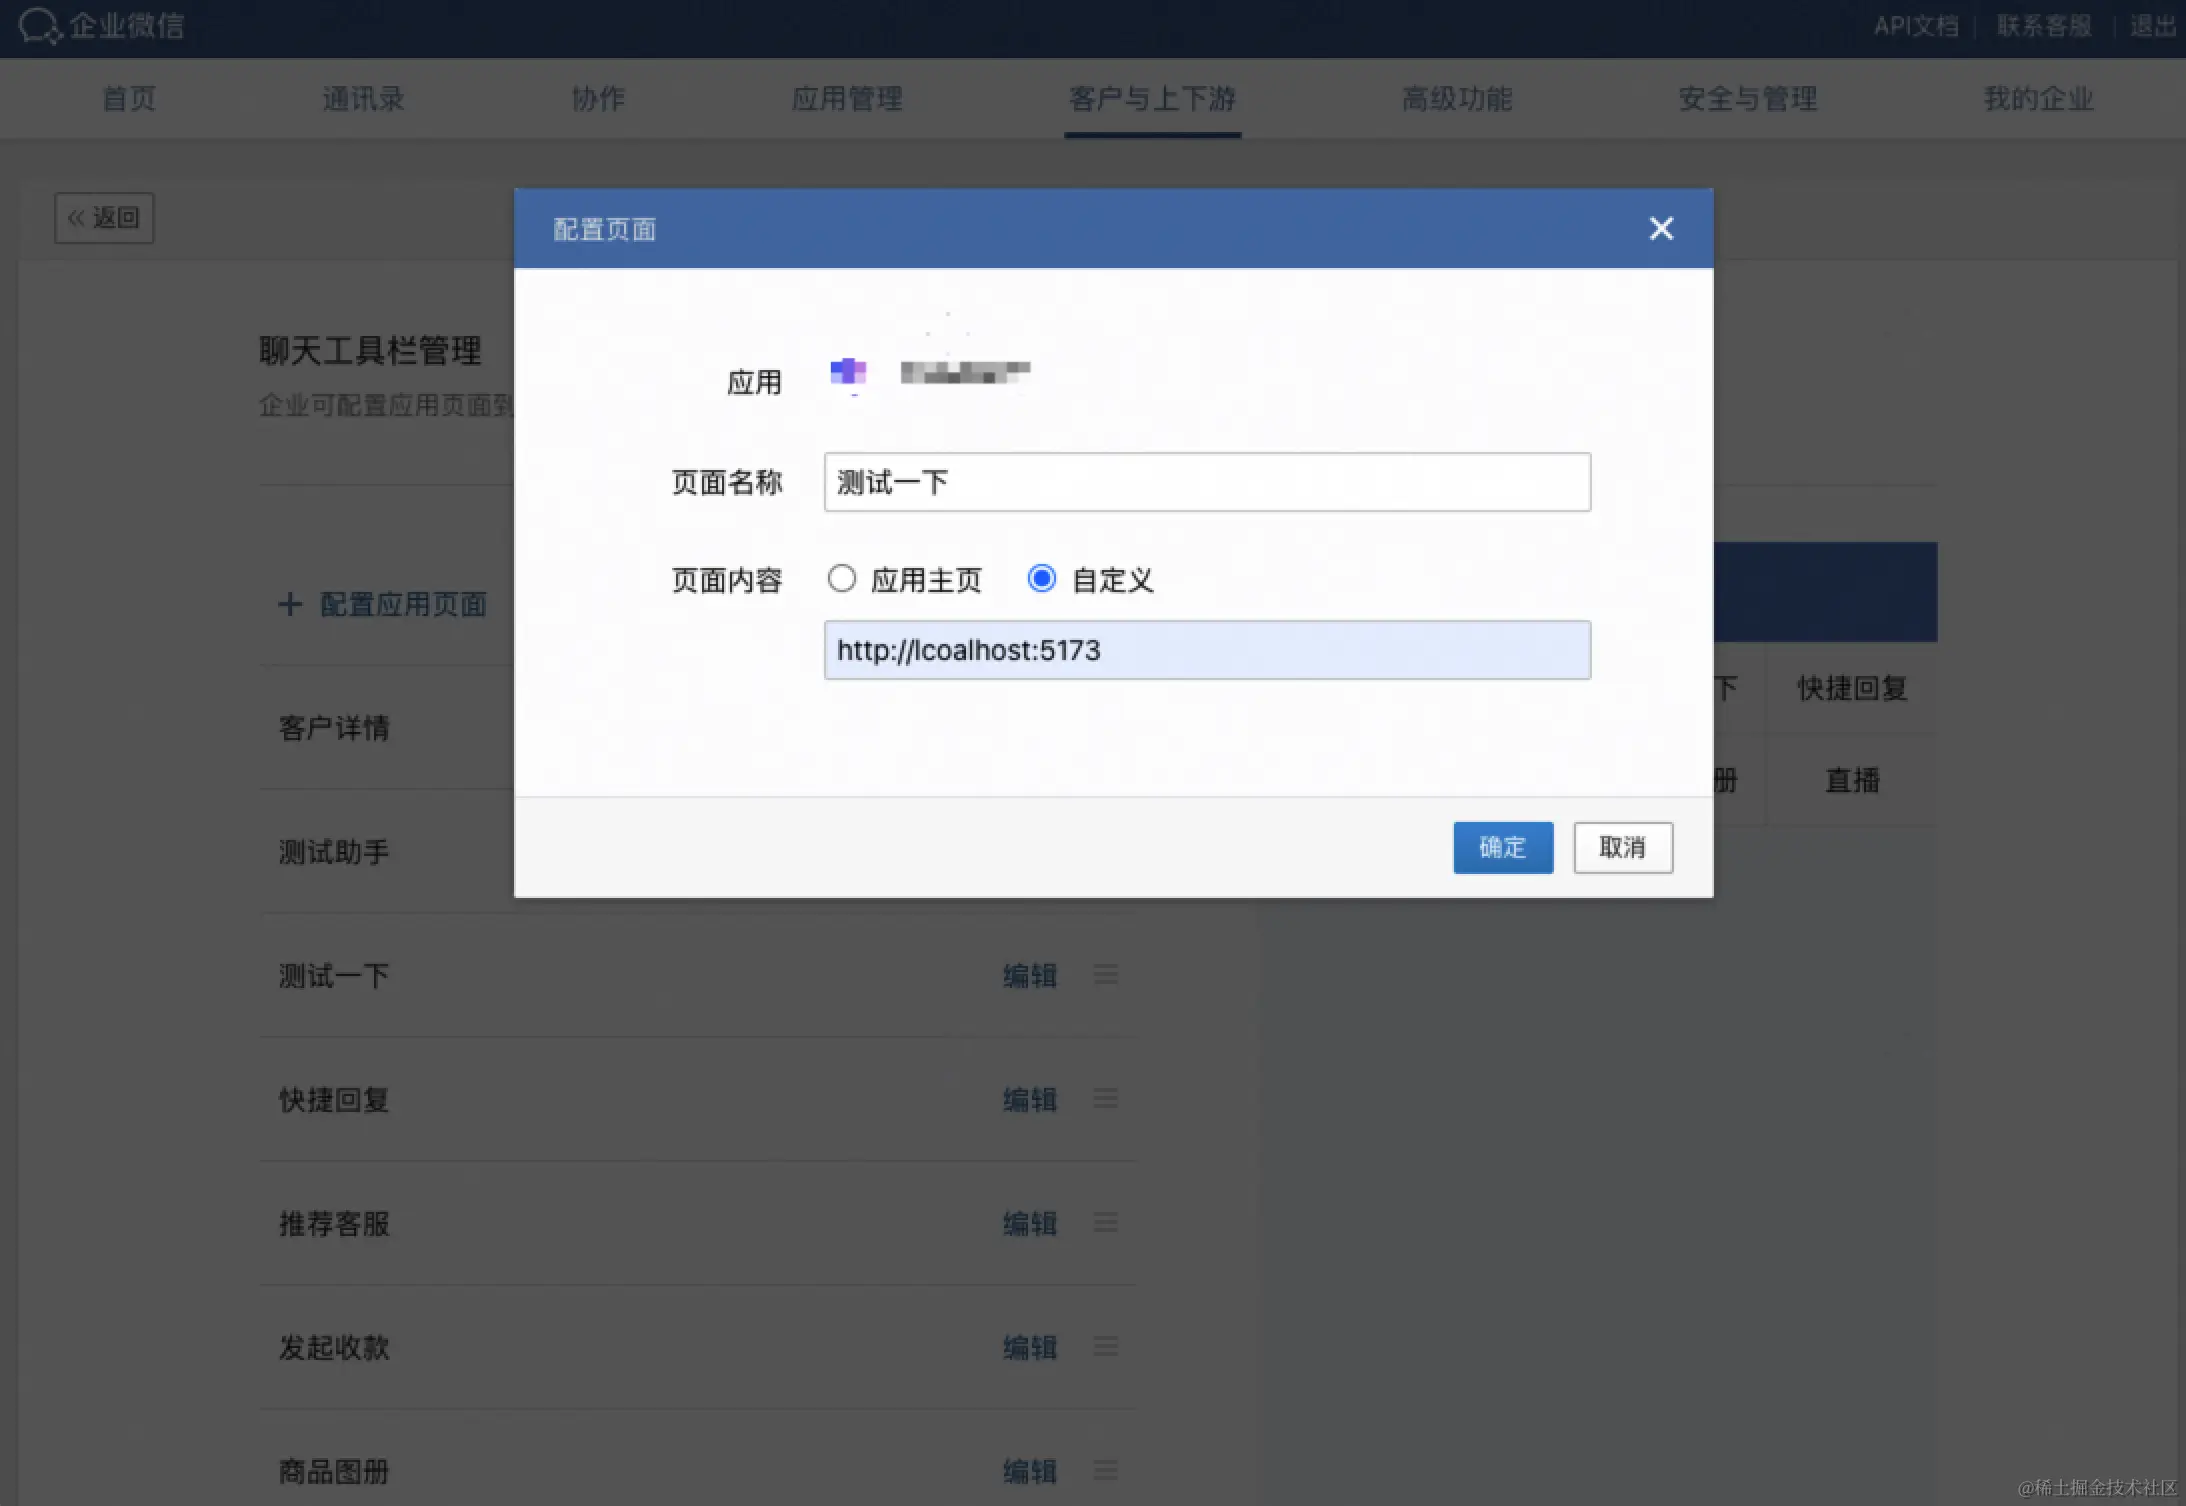Select the 自定义 radio option
2186x1506 pixels.
1042,578
